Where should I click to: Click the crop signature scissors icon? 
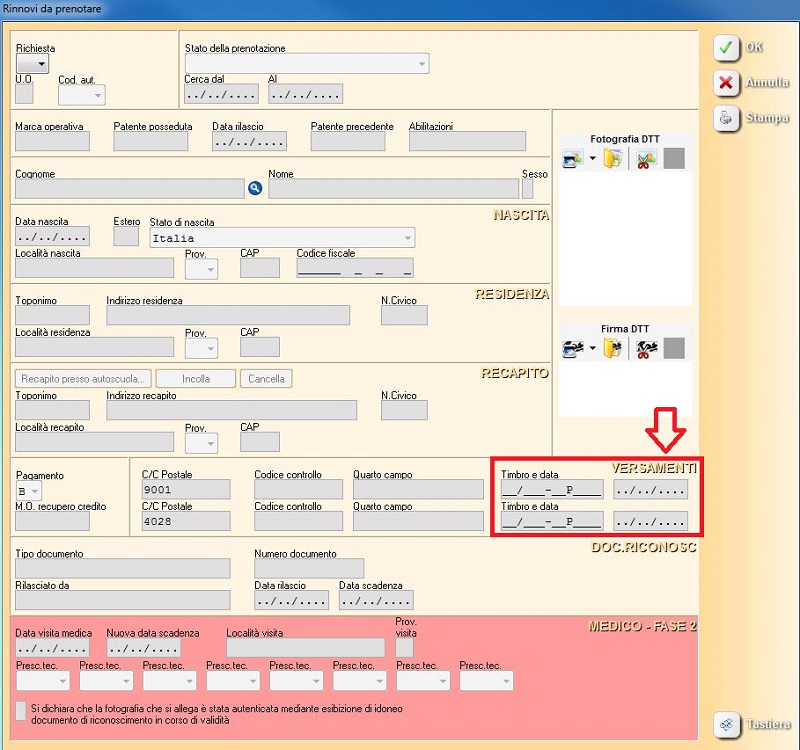646,349
